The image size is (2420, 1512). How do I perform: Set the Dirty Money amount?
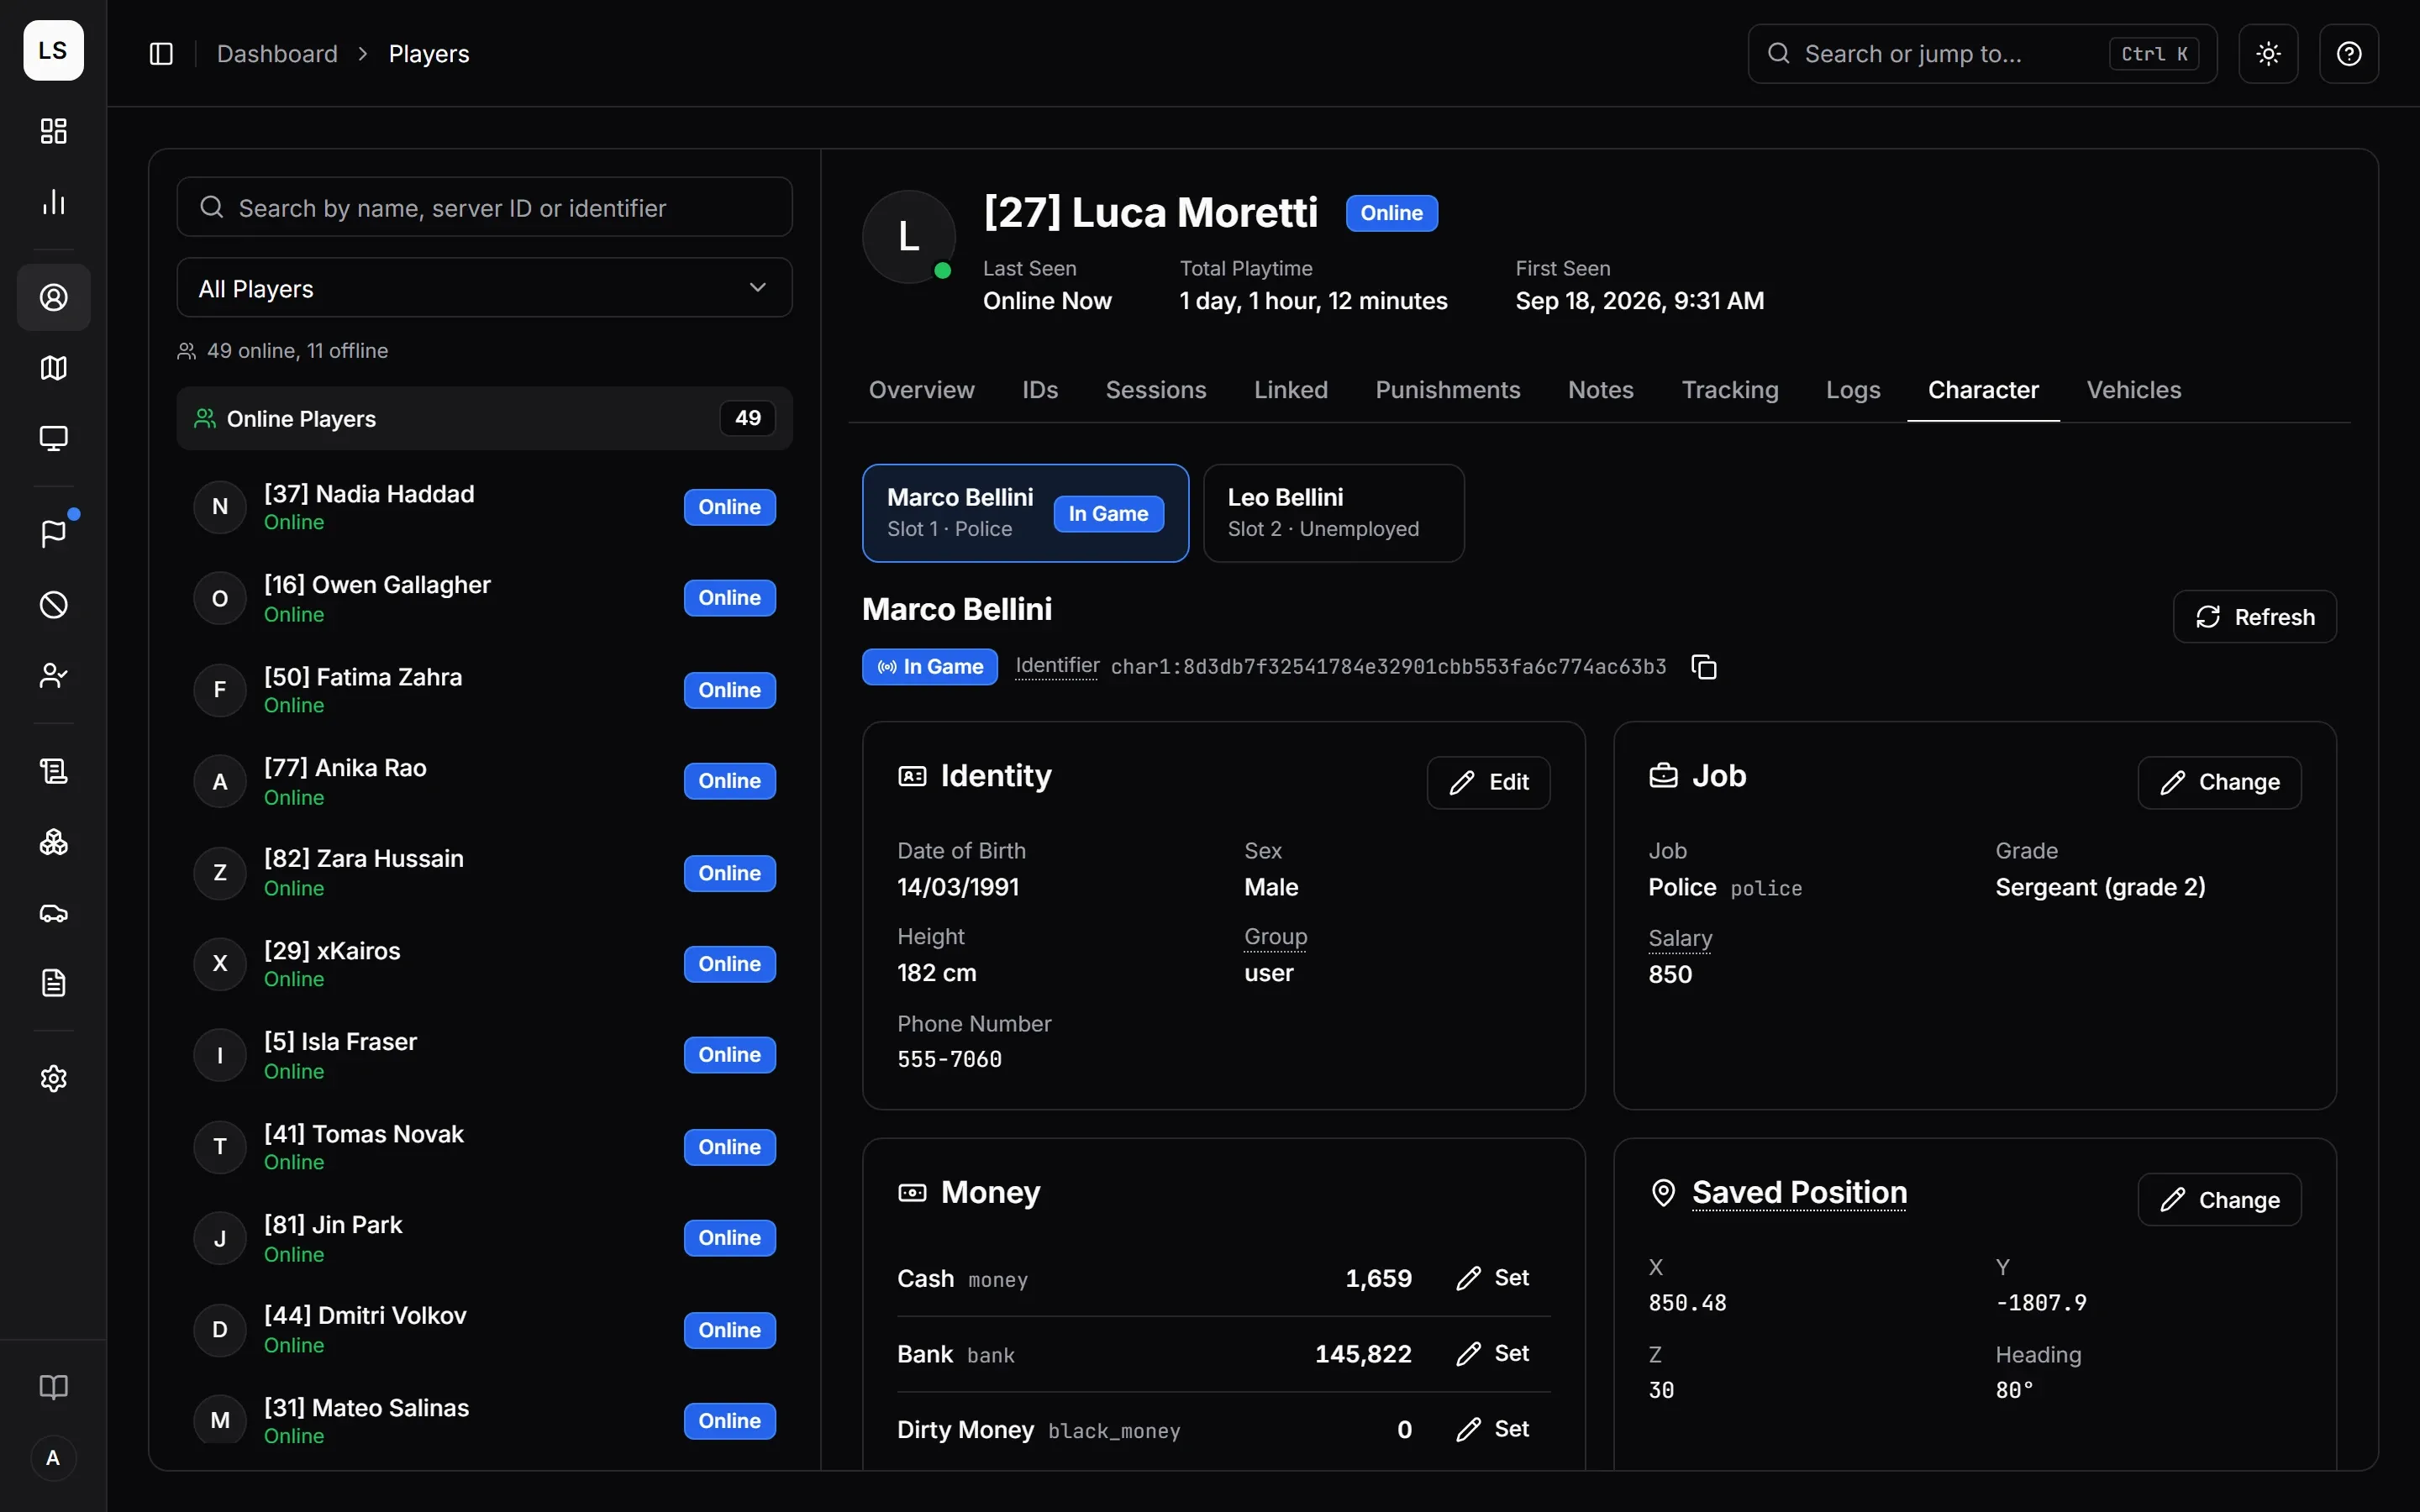point(1493,1430)
